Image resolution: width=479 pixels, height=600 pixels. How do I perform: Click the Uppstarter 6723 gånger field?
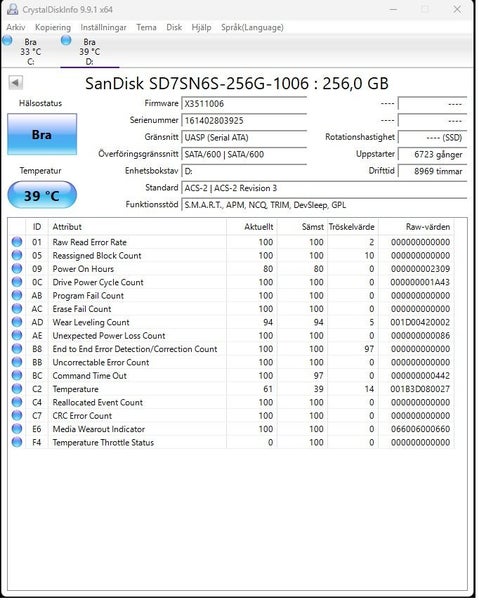click(432, 154)
